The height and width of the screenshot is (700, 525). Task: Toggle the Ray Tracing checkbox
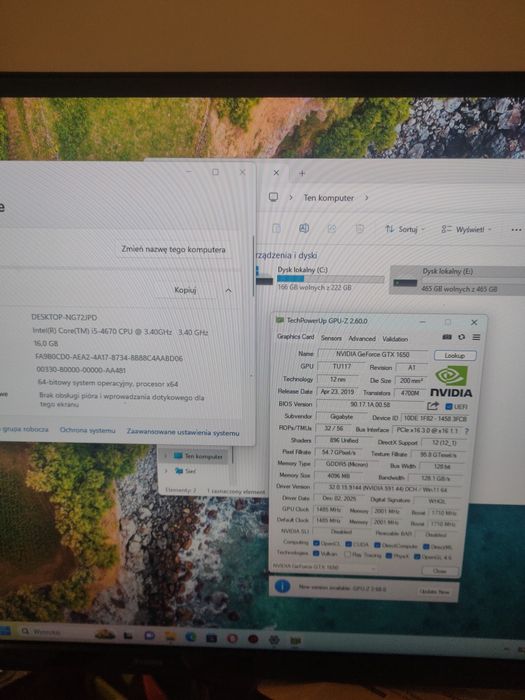point(347,554)
